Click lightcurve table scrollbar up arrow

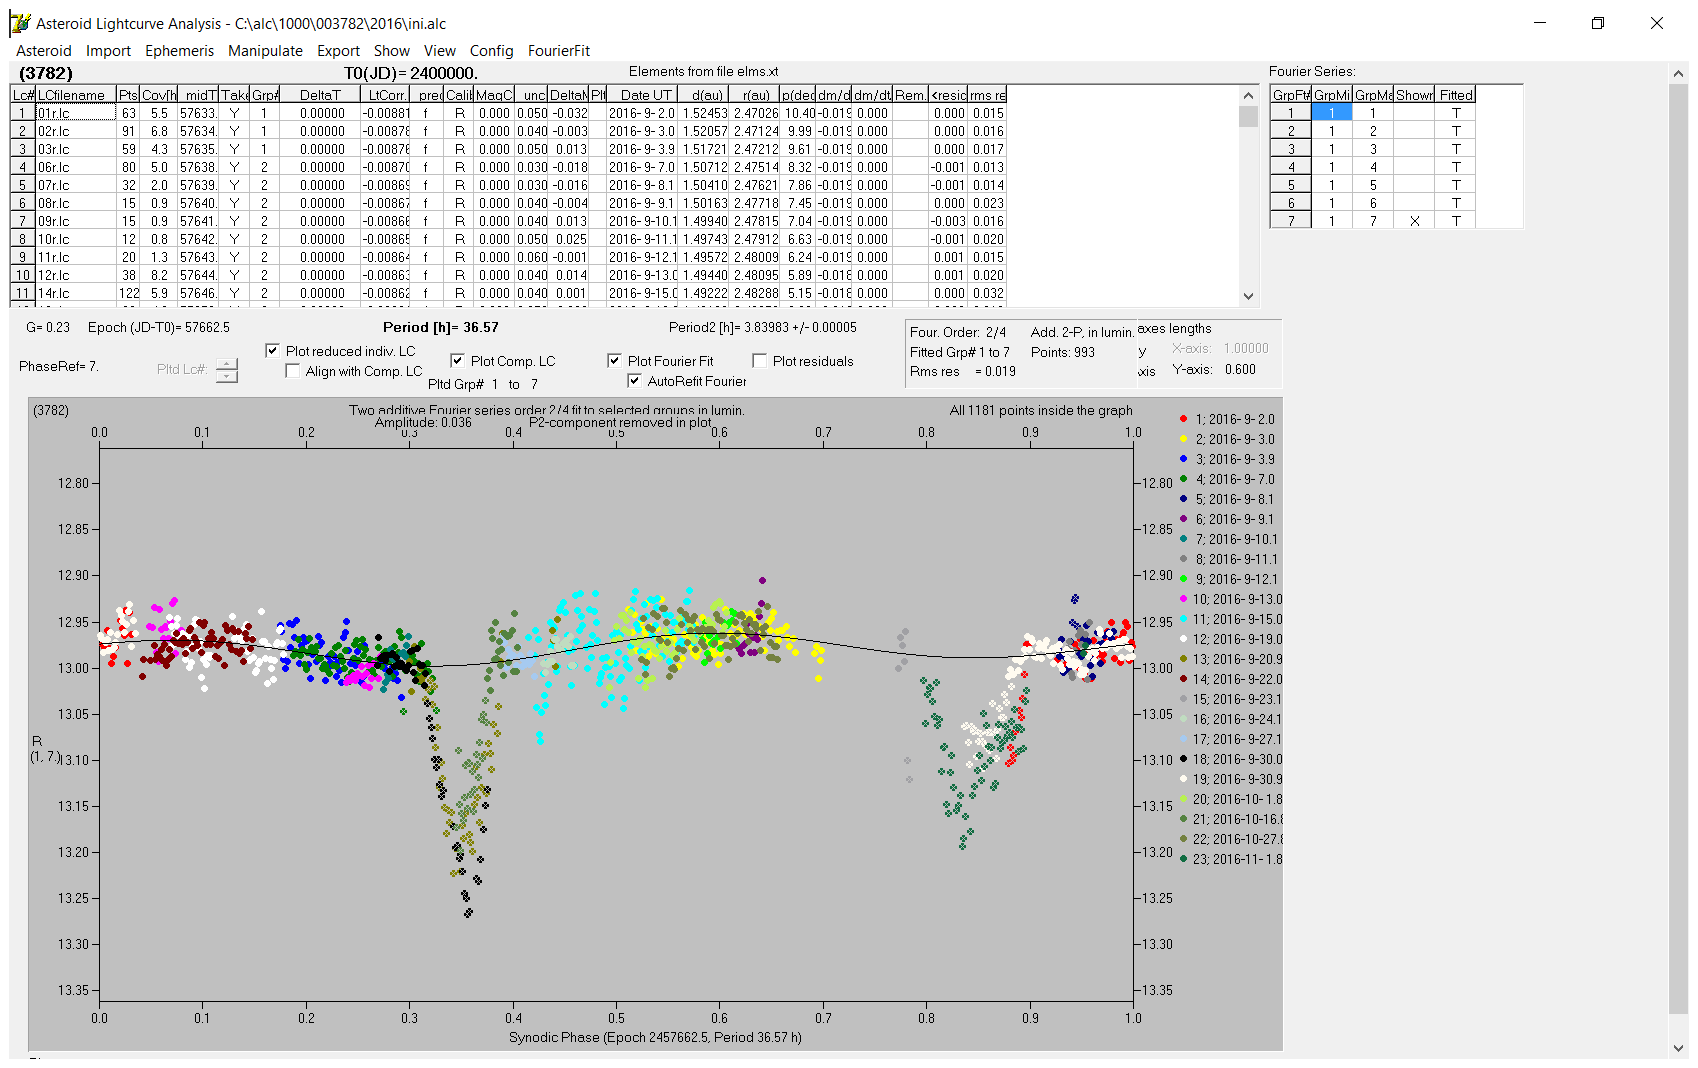(1248, 95)
